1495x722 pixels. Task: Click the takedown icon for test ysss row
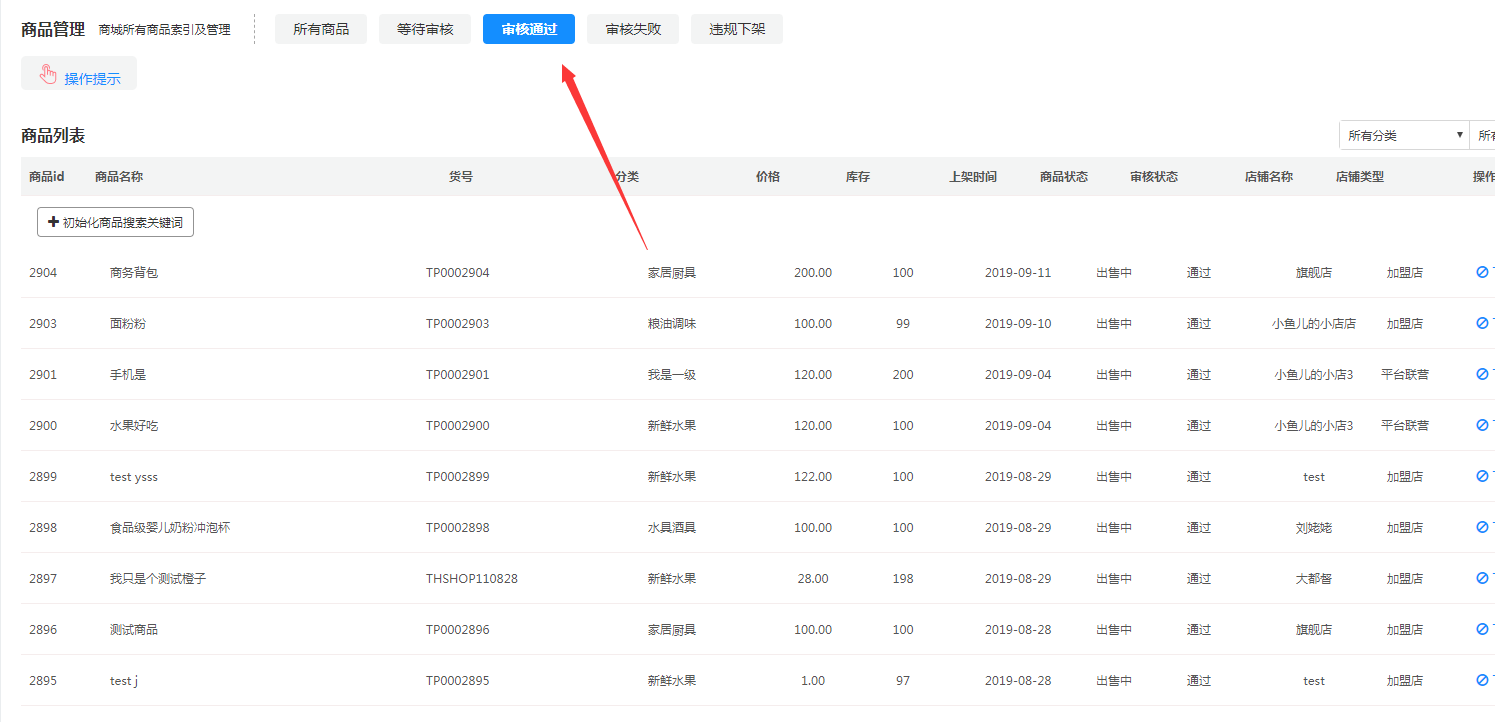1482,476
